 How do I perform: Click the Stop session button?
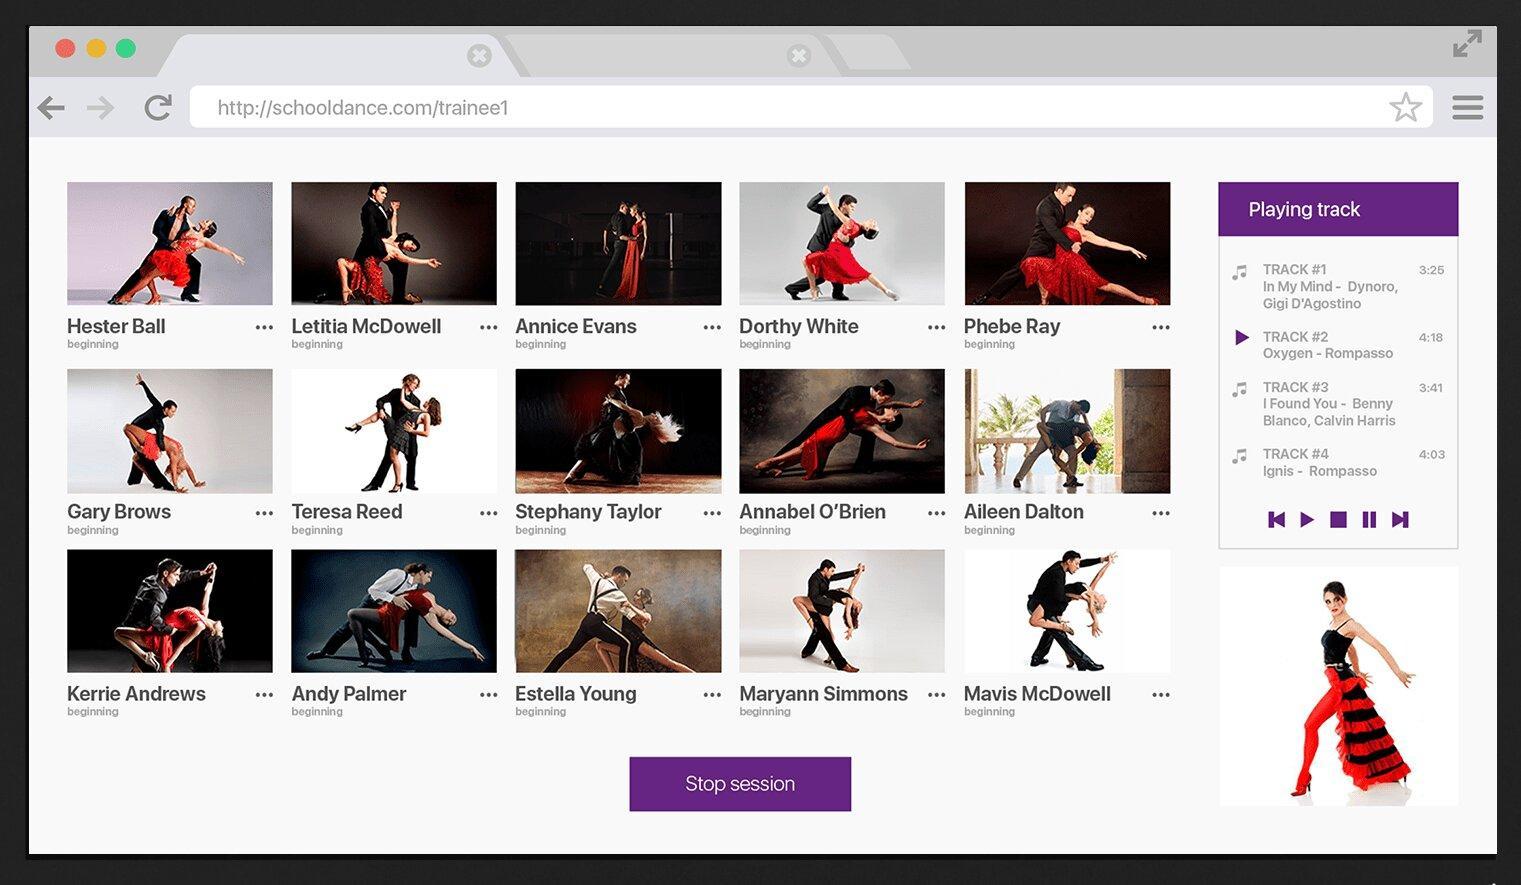pos(740,784)
